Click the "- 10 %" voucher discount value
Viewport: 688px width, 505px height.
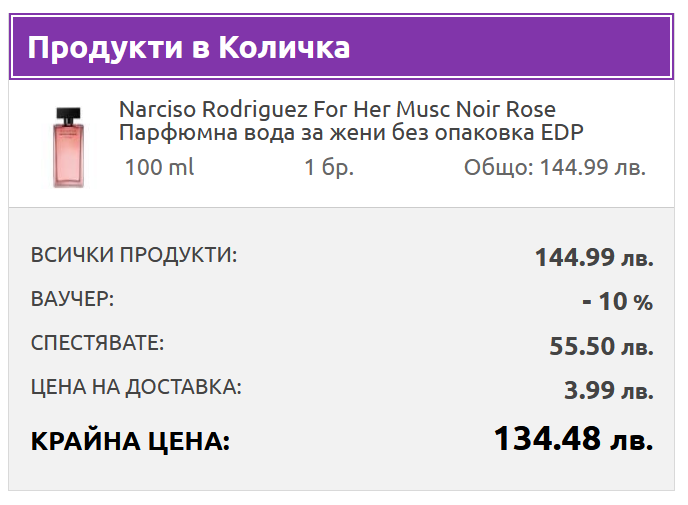tap(617, 302)
